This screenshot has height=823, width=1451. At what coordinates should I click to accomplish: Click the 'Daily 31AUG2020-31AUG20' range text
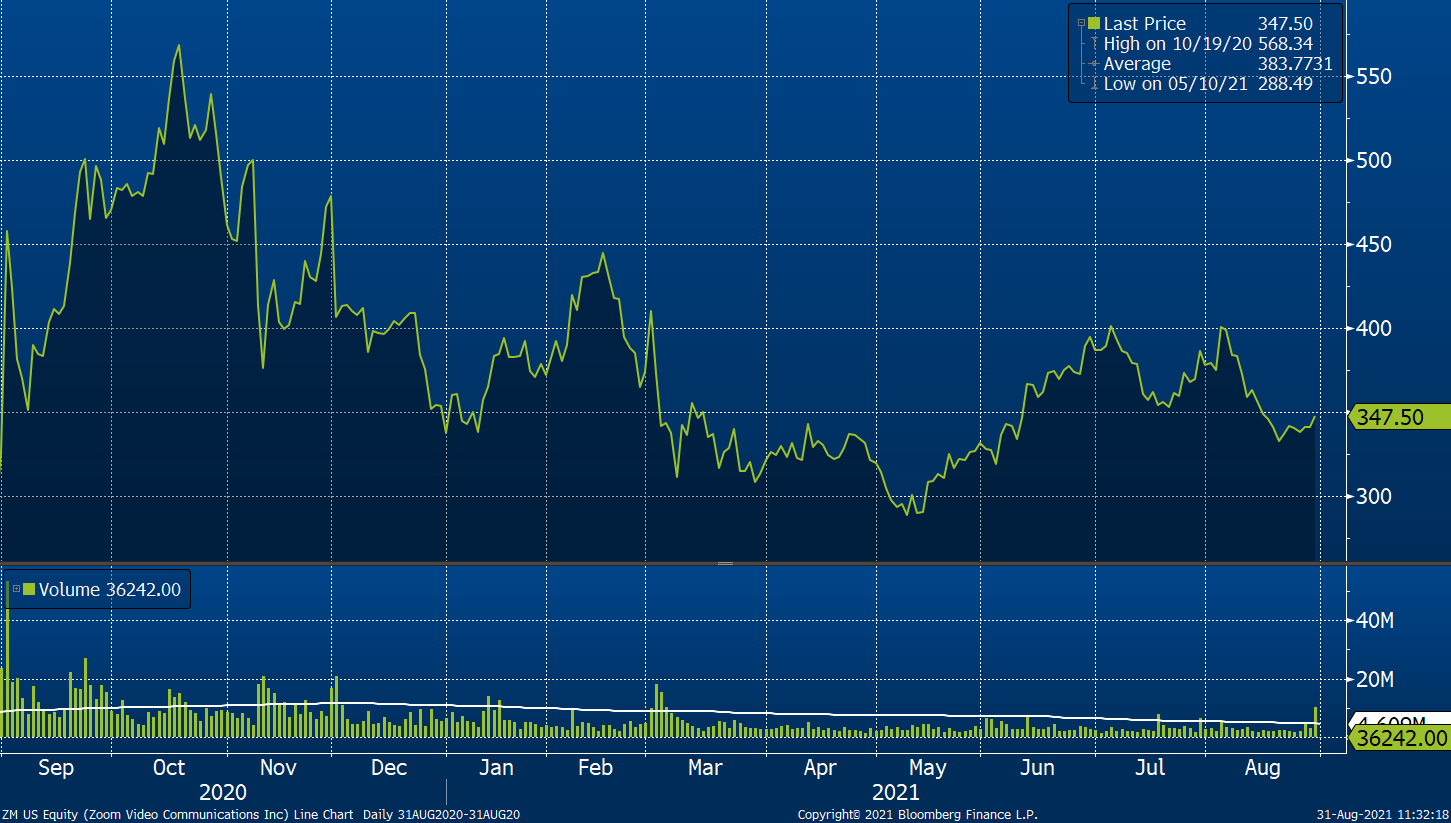(441, 815)
